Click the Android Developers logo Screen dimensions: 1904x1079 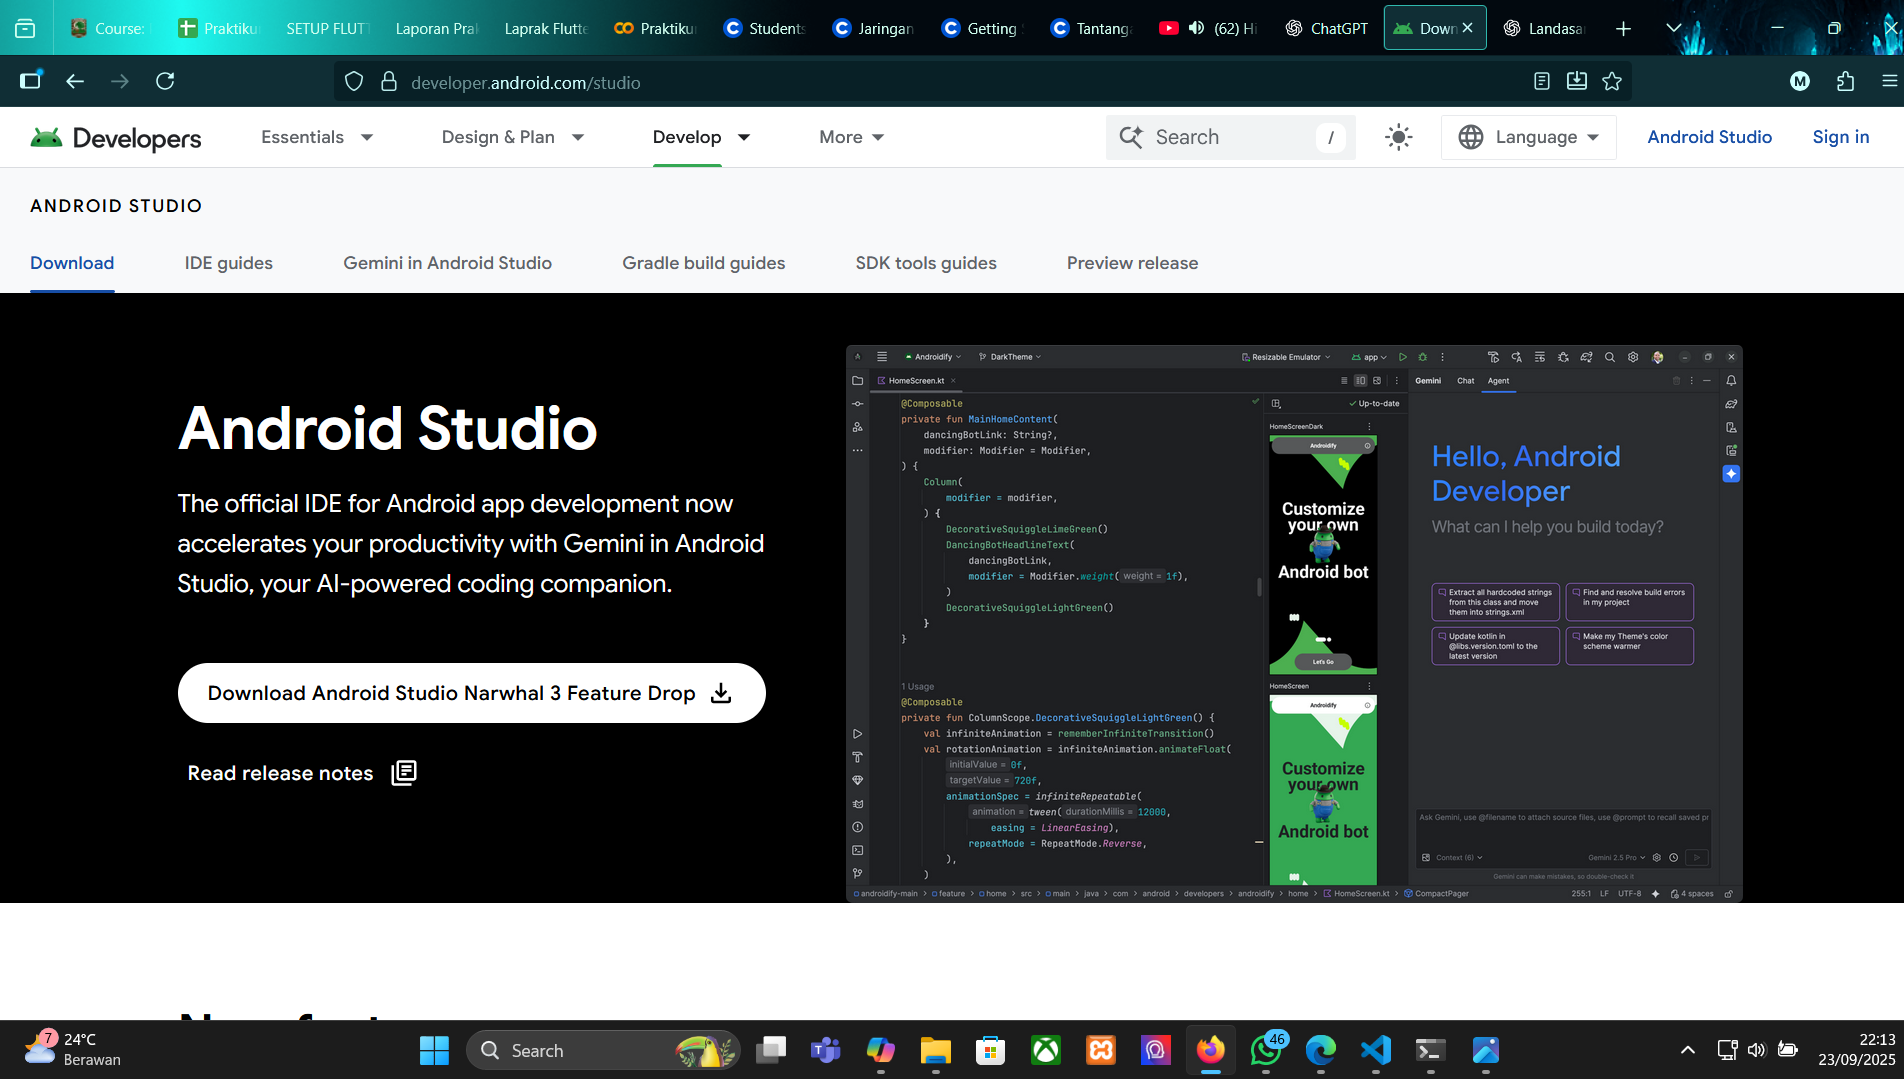point(115,138)
